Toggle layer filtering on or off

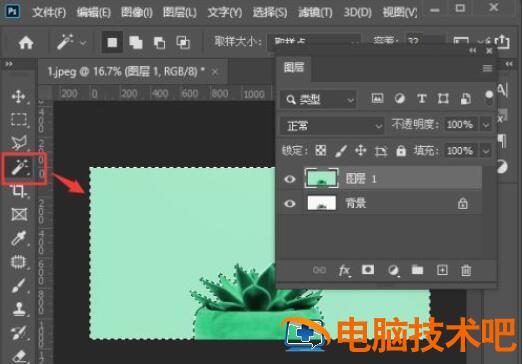[489, 97]
